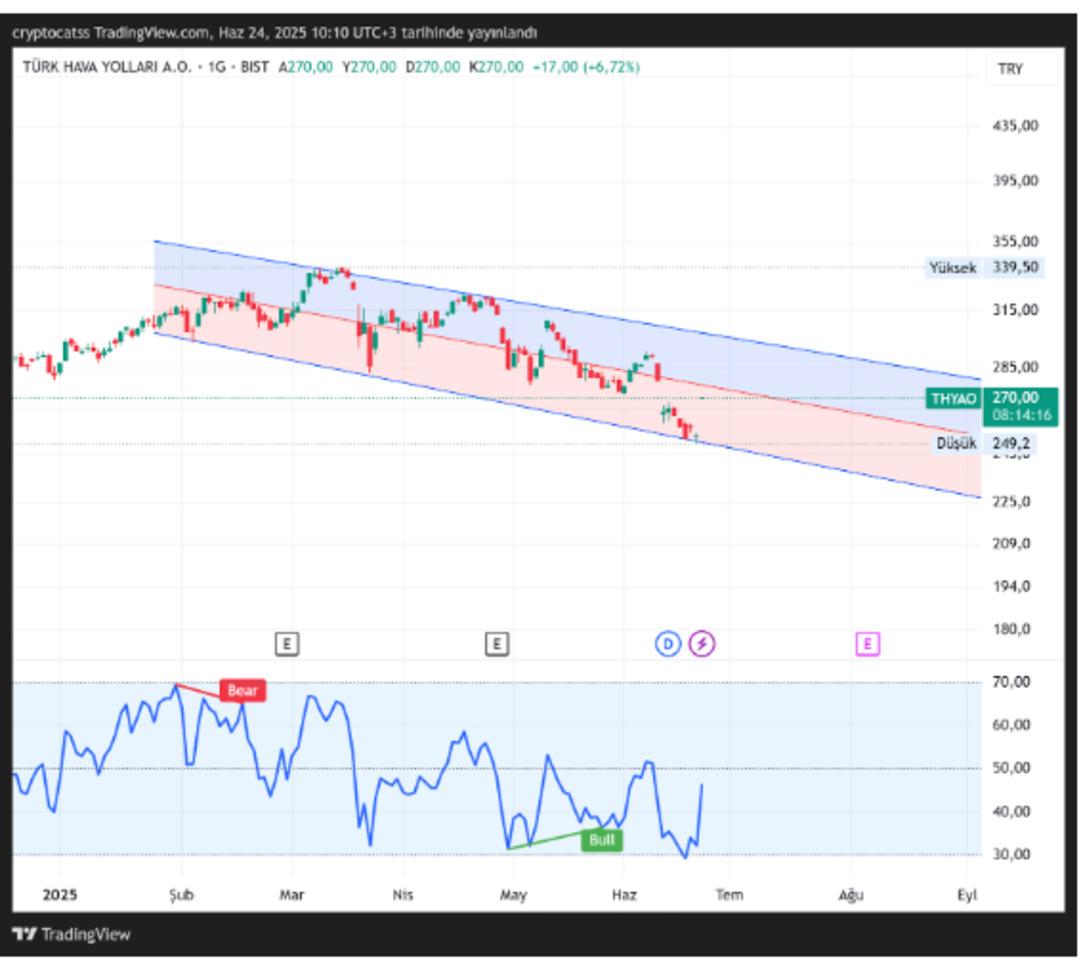Click the RSI 70,00 level label

pyautogui.click(x=1011, y=682)
